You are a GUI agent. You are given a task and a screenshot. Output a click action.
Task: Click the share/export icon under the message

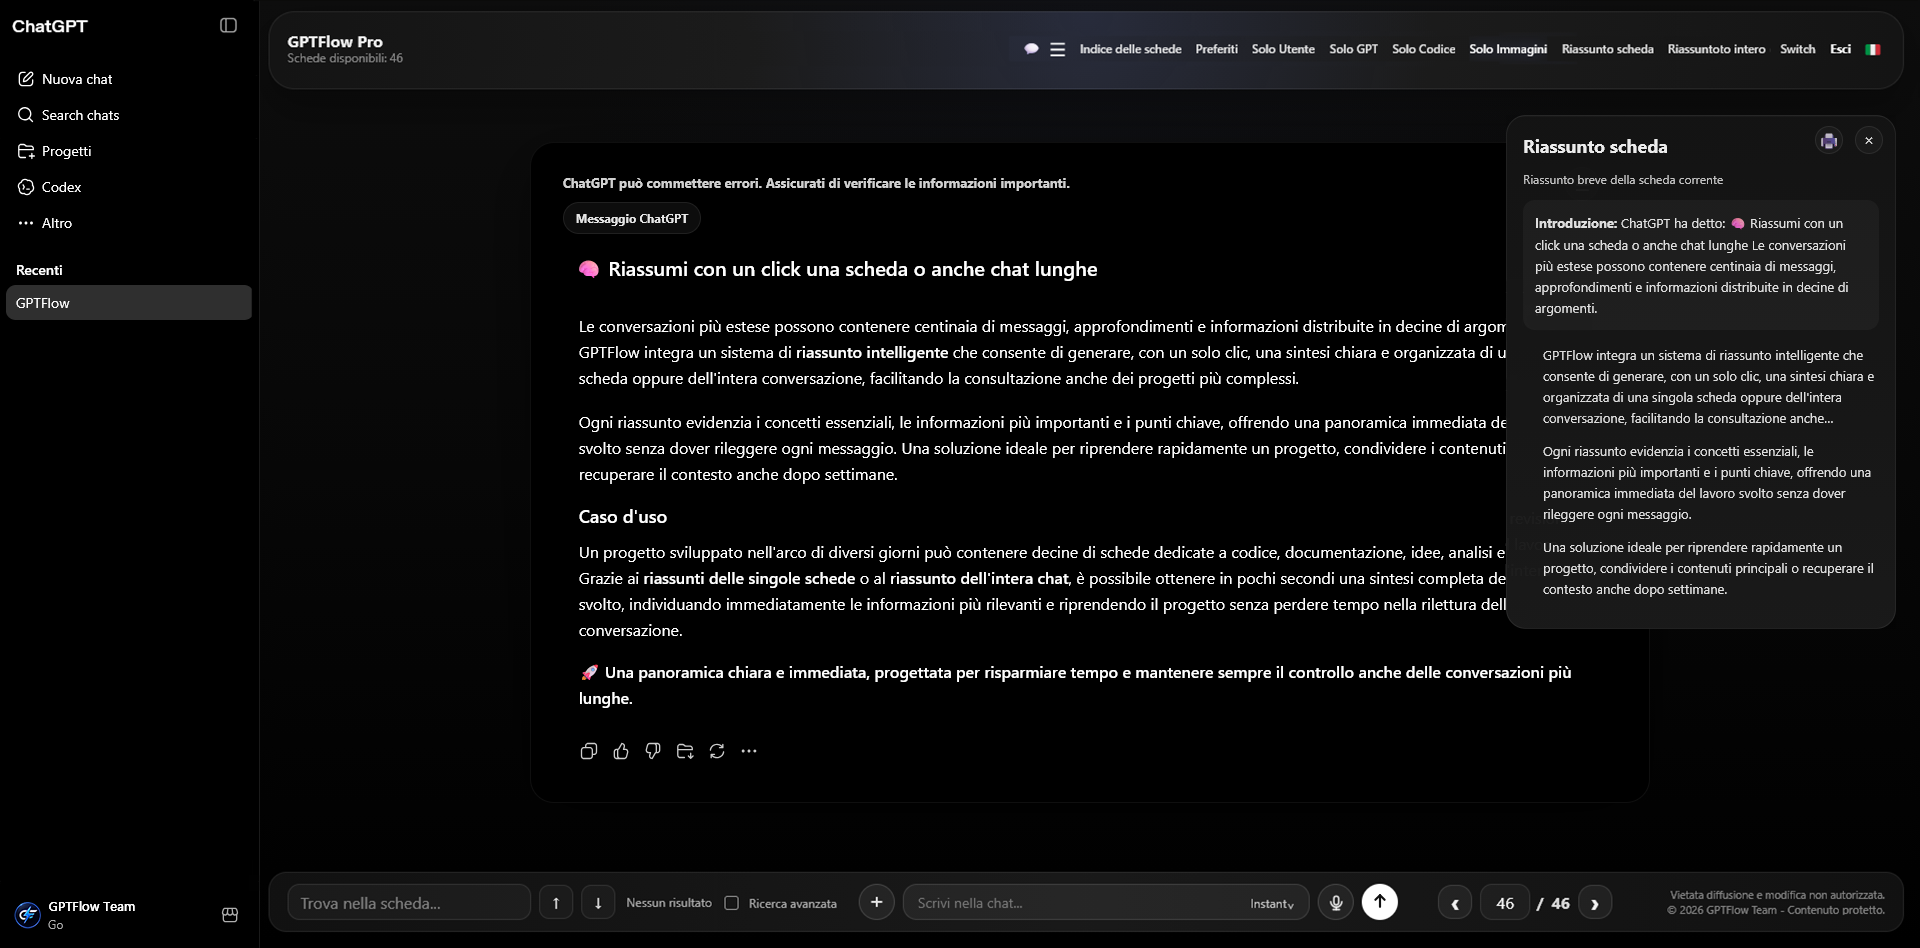pos(685,751)
